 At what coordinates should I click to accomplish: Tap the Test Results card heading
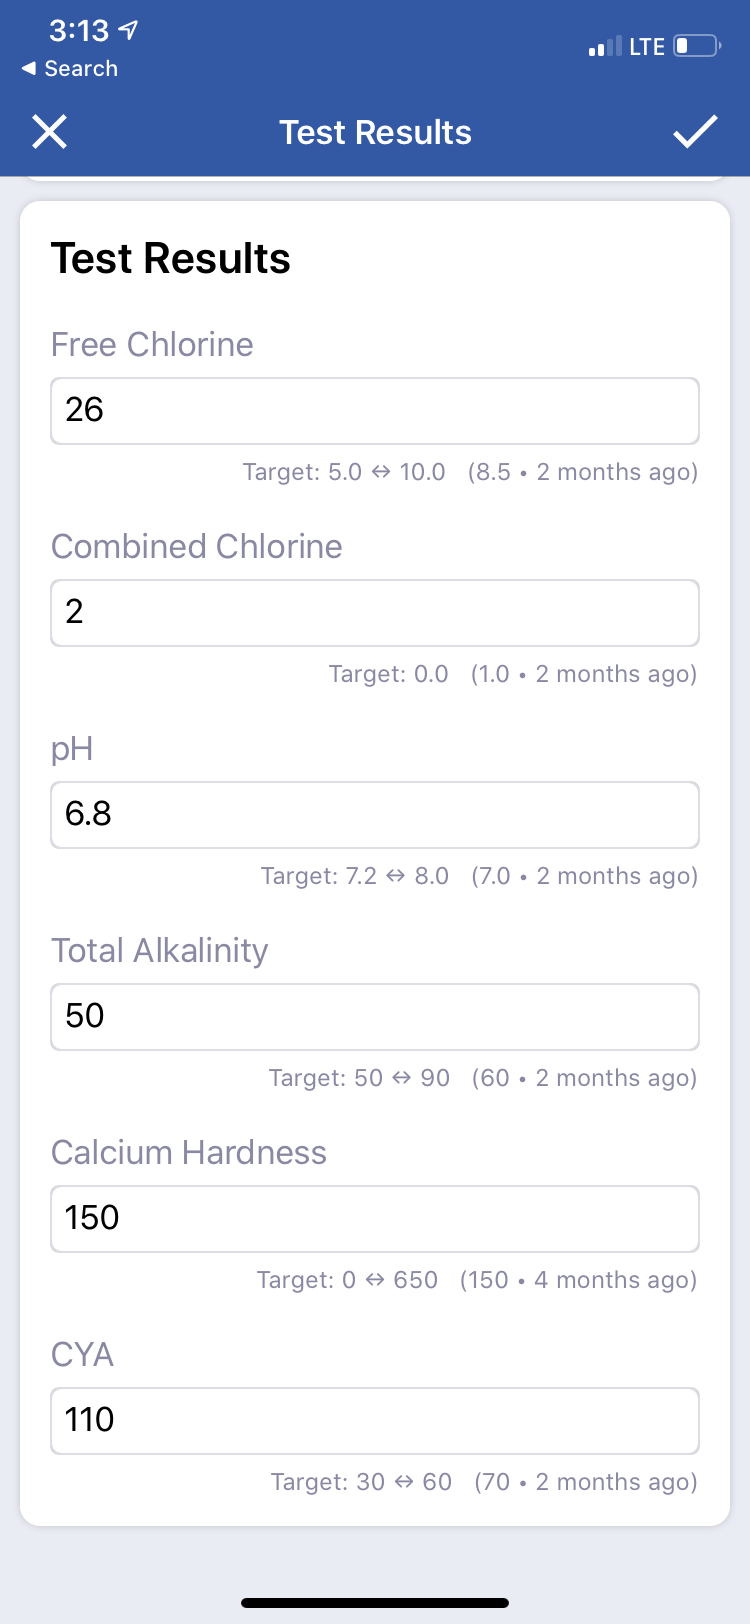point(171,258)
